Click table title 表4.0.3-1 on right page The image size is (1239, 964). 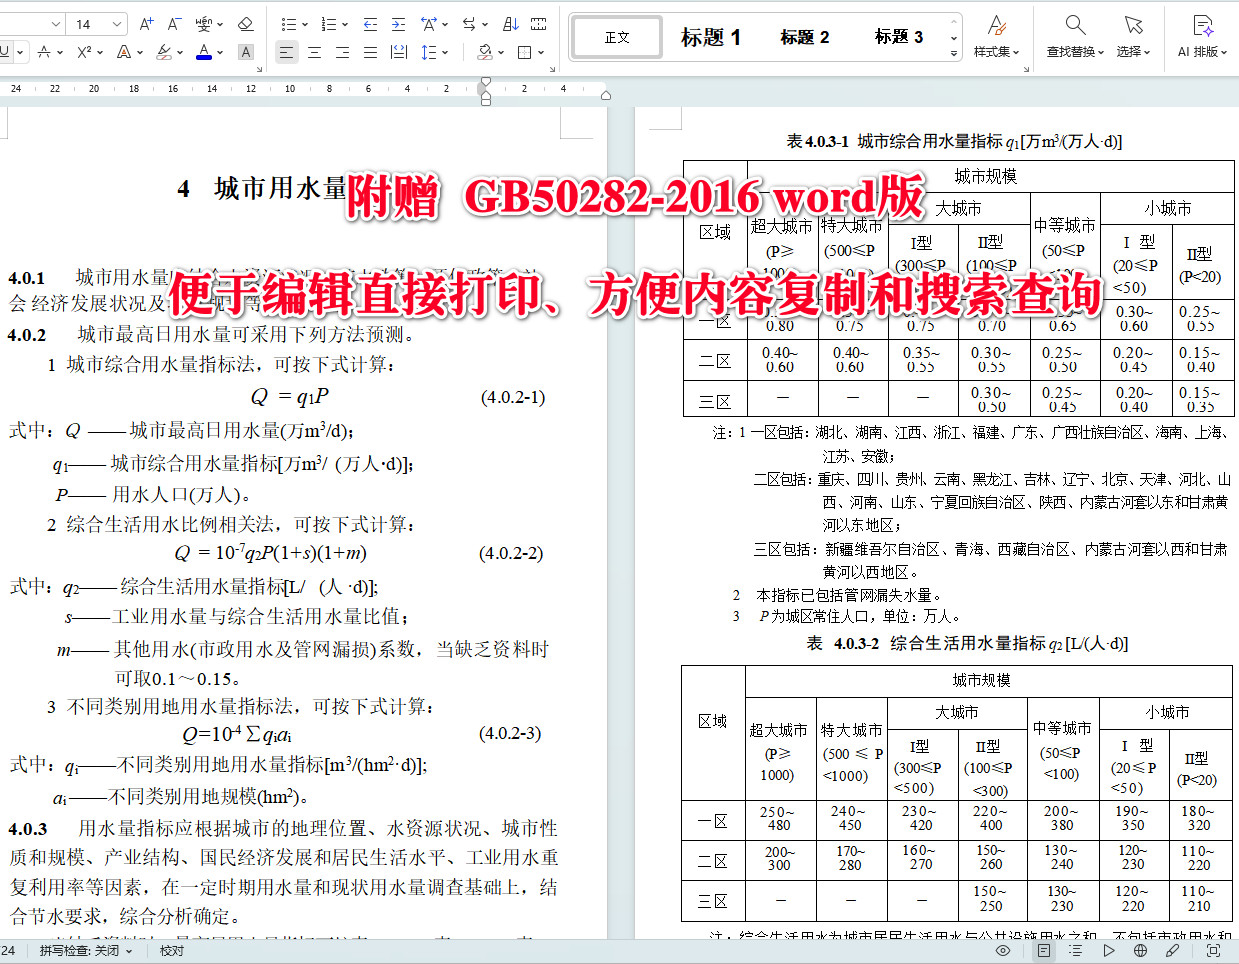(954, 142)
